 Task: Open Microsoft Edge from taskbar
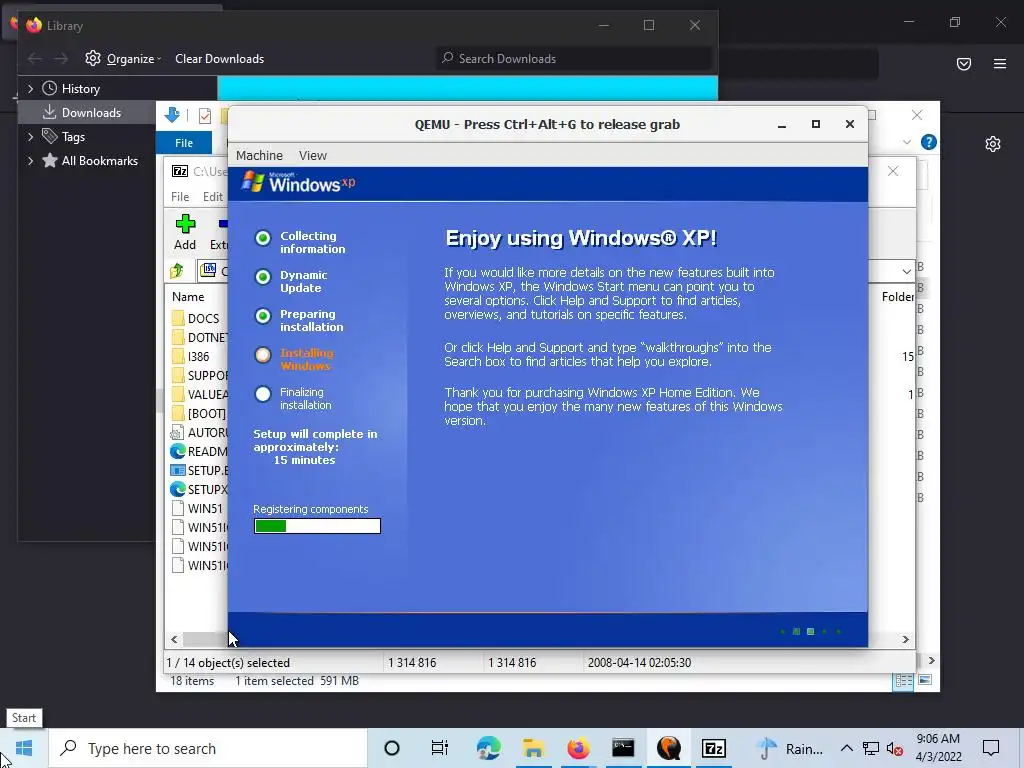tap(488, 748)
